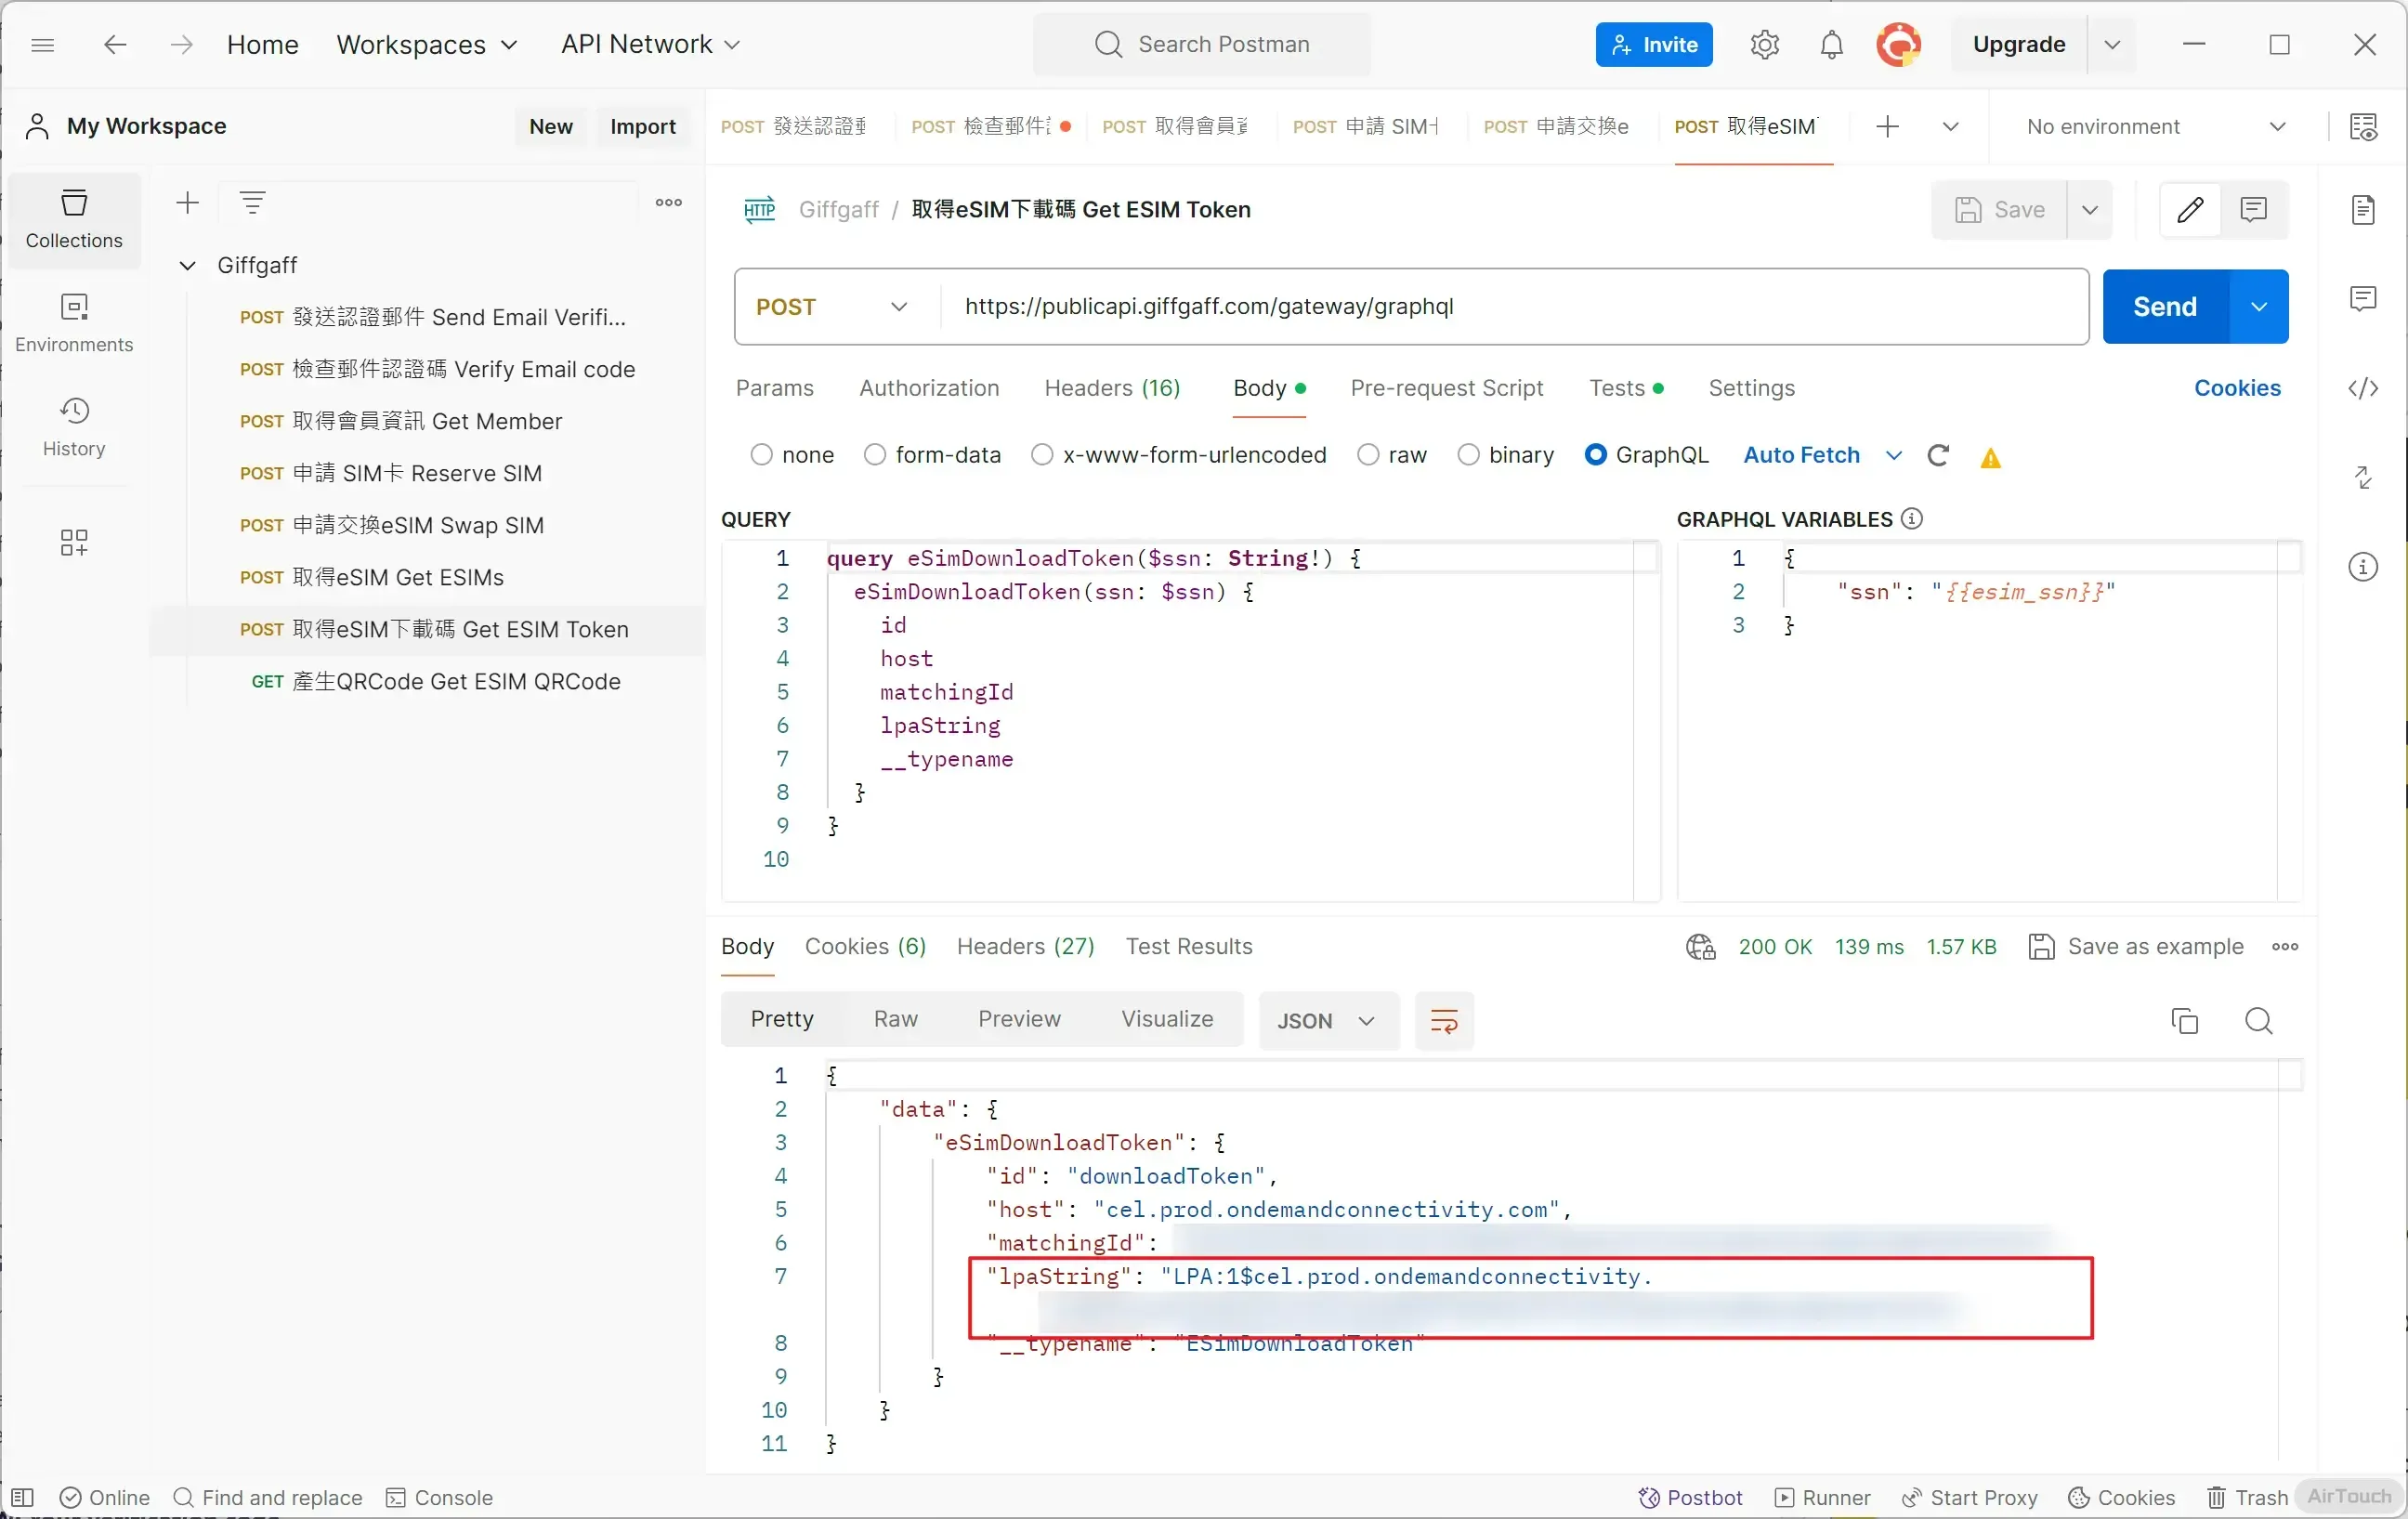Collapse the Giffgaff collection
The width and height of the screenshot is (2408, 1519).
187,265
